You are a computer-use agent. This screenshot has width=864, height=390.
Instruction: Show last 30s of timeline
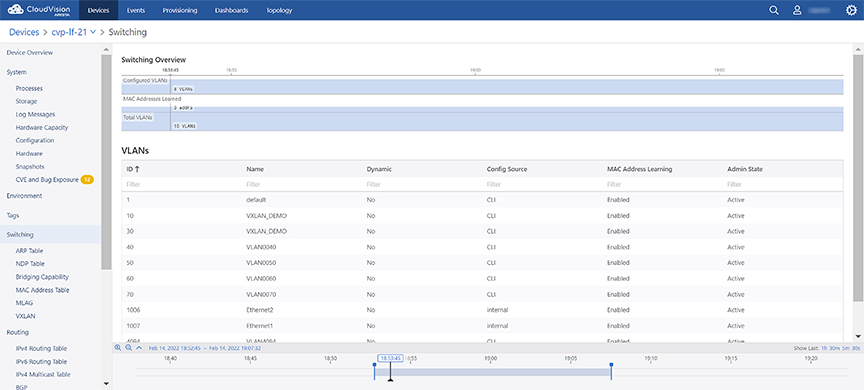pos(856,348)
